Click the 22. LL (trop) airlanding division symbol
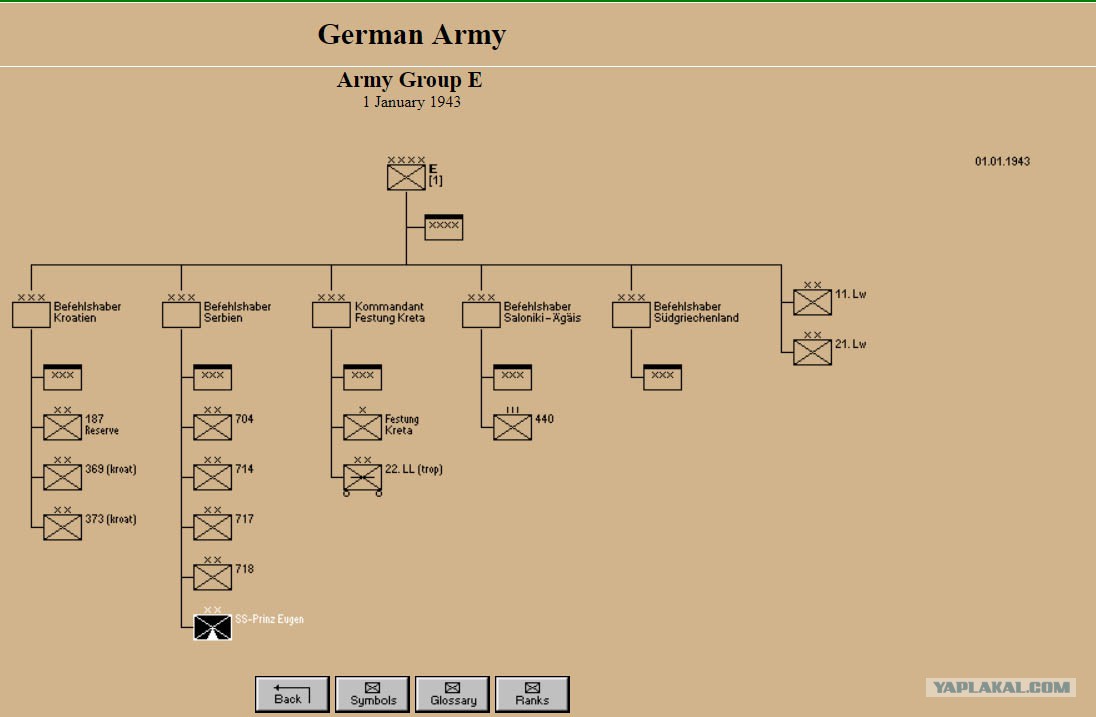The width and height of the screenshot is (1096, 717). (x=363, y=479)
